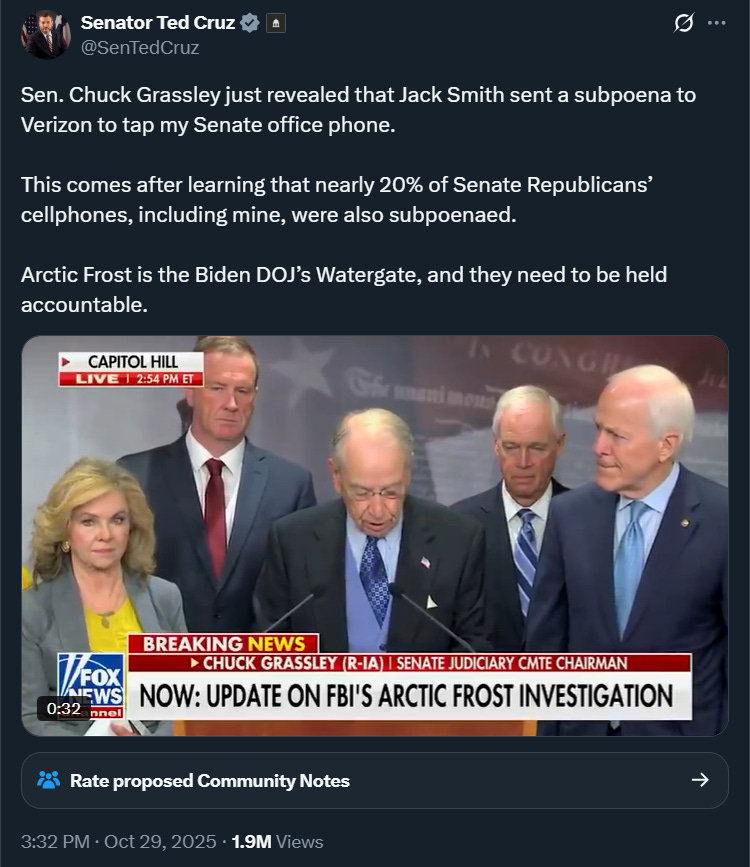Open the 3:32 PM Oct 29, 2025 timestamp
This screenshot has height=867, width=750.
(x=118, y=842)
